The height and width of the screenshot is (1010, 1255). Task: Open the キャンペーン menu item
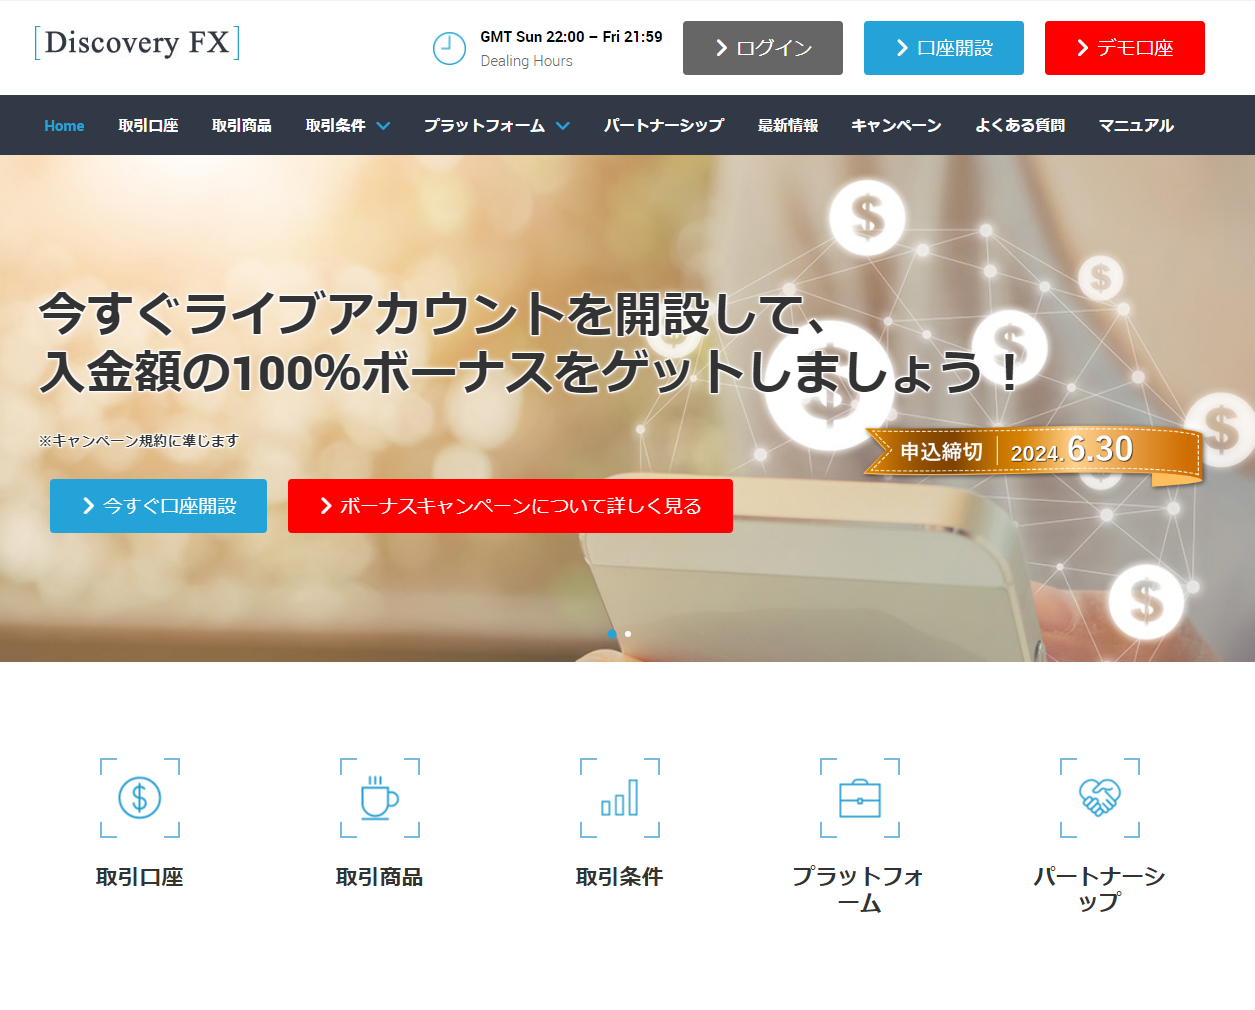(896, 126)
